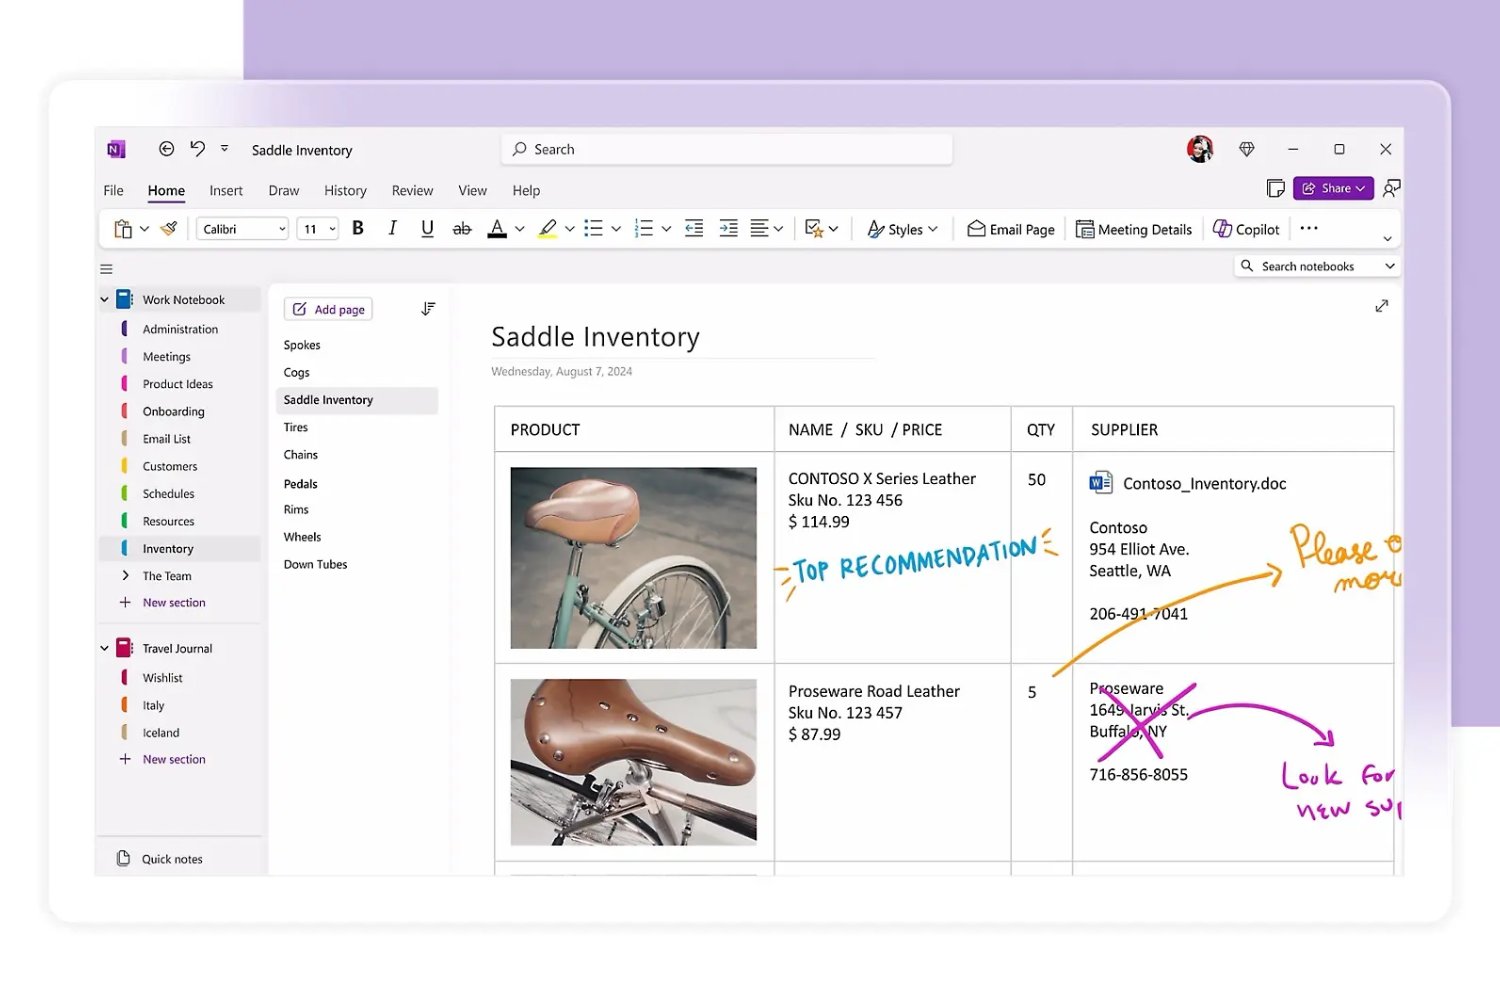The image size is (1500, 1000).
Task: Click the Format Painter icon
Action: pos(169,229)
